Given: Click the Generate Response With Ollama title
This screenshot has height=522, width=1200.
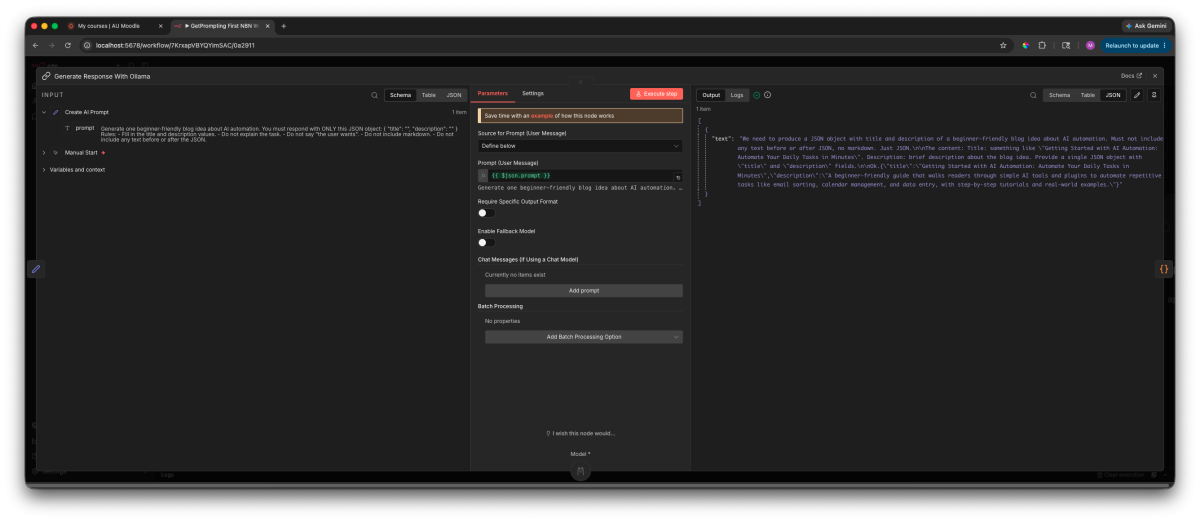Looking at the screenshot, I should click(x=103, y=76).
